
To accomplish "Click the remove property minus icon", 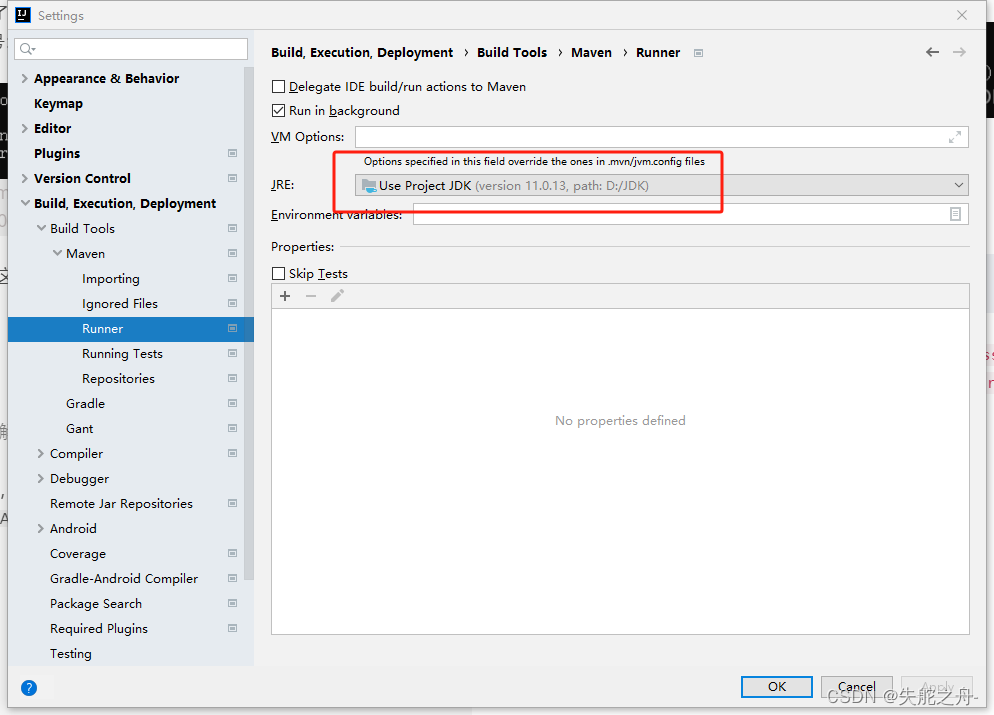I will click(x=311, y=296).
